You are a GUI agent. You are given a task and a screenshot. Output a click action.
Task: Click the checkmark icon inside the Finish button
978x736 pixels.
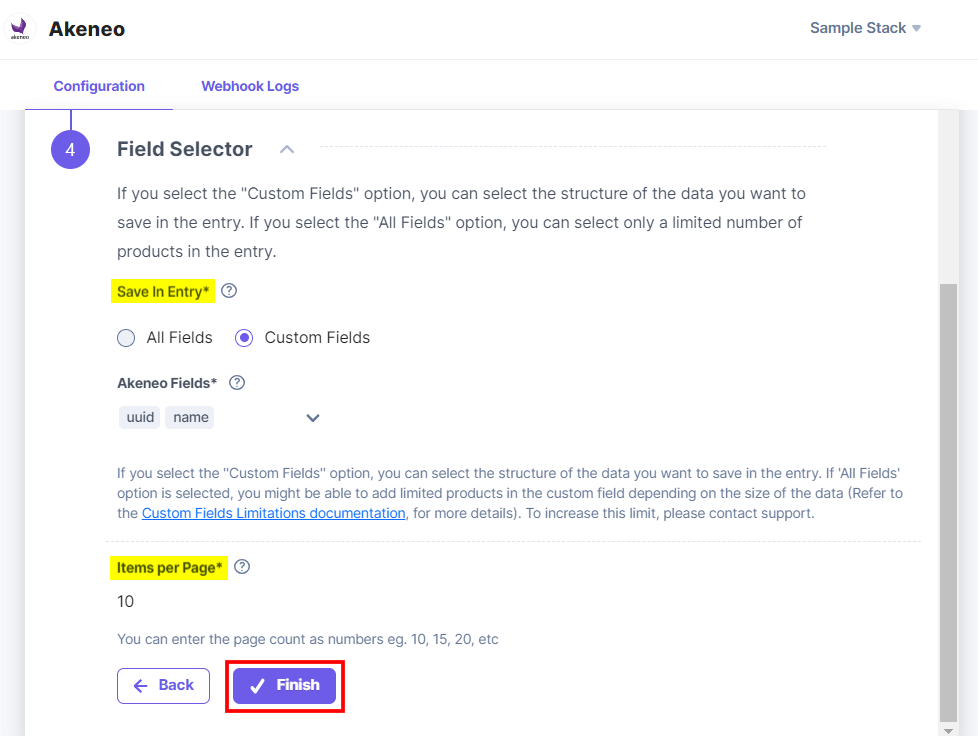pos(259,685)
